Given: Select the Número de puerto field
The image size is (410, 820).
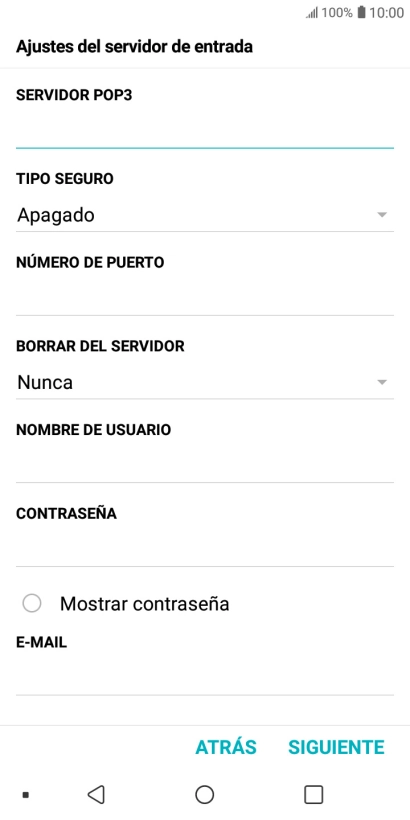Looking at the screenshot, I should (204, 299).
